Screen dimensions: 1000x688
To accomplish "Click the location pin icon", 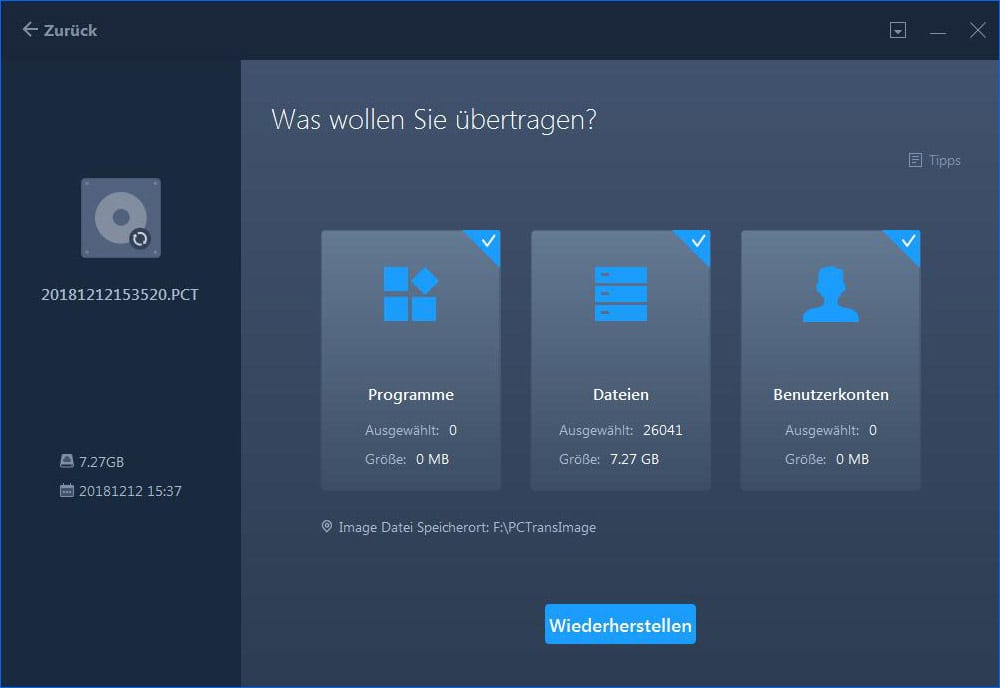I will pos(327,527).
